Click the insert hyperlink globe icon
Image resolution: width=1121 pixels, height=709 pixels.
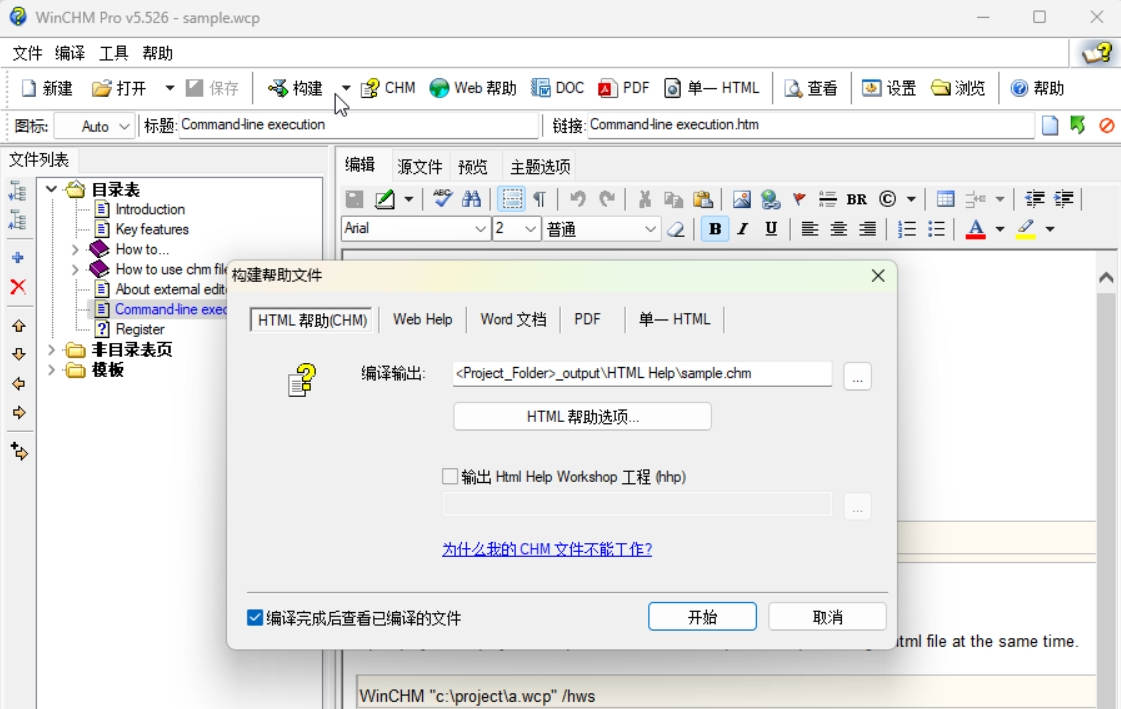click(x=770, y=199)
